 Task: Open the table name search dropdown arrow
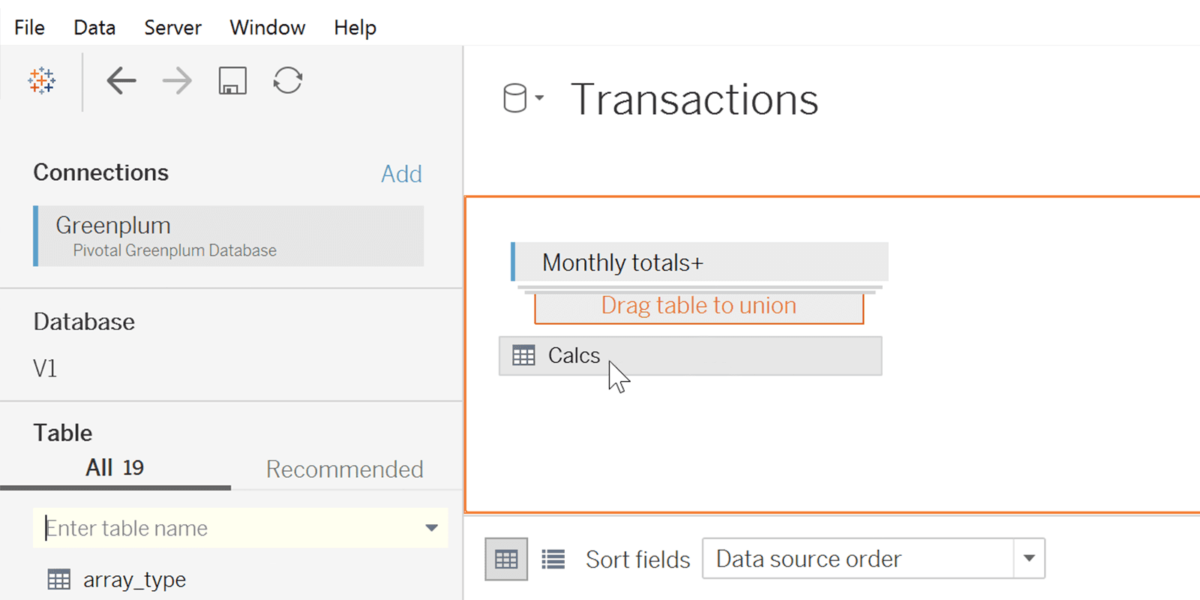point(431,528)
